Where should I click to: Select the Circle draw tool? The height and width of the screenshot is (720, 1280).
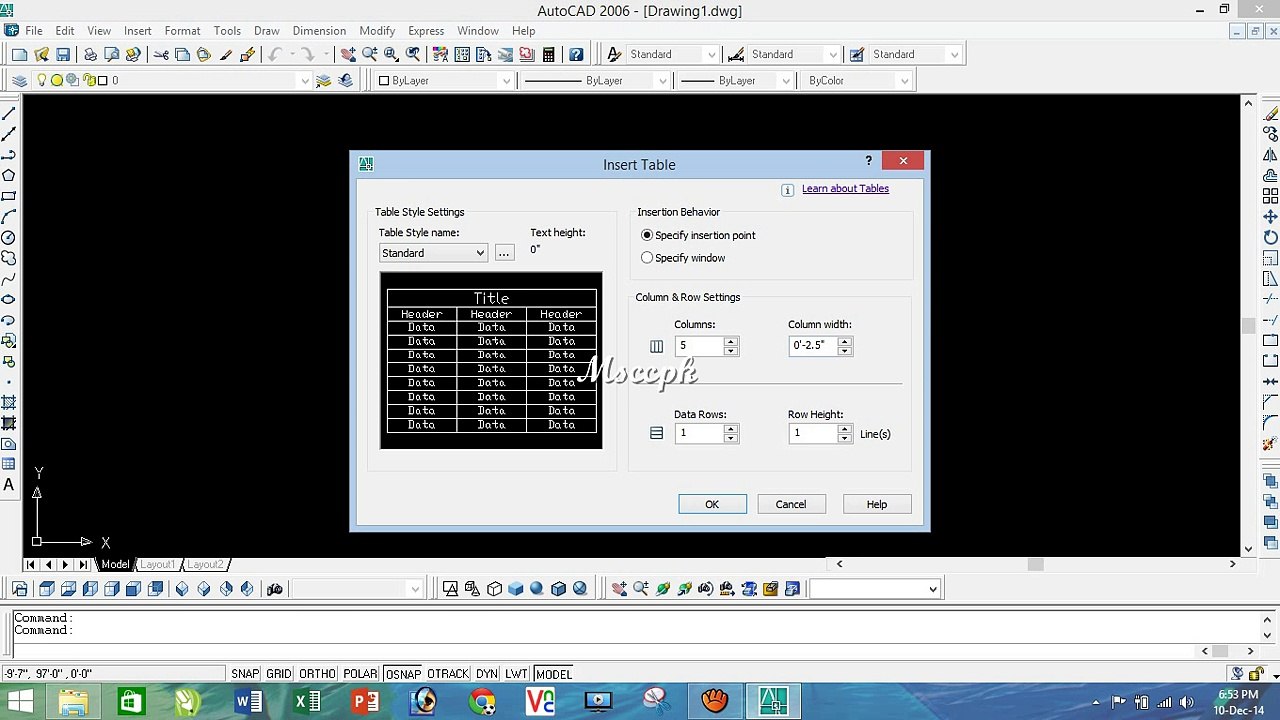9,237
